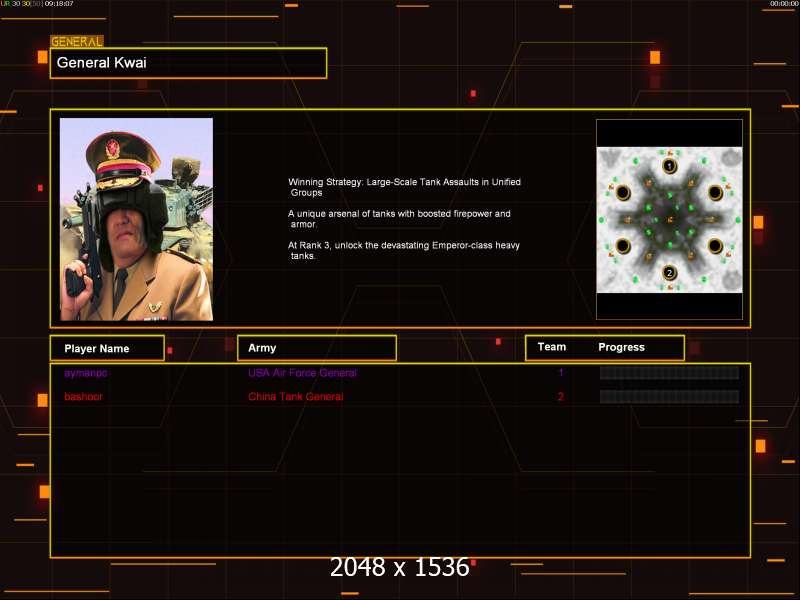This screenshot has width=800, height=600.
Task: Select start position 1 on the map
Action: [x=669, y=166]
